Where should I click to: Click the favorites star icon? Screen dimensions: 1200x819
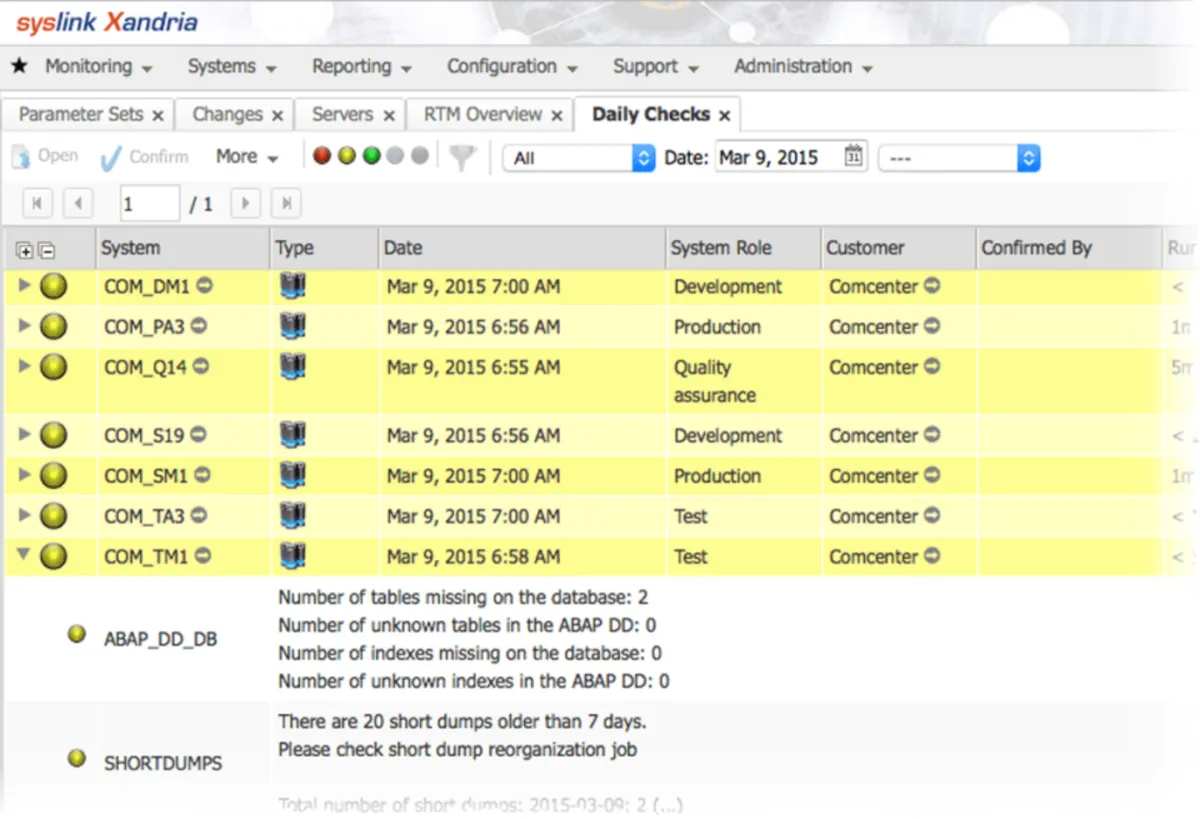click(x=19, y=67)
